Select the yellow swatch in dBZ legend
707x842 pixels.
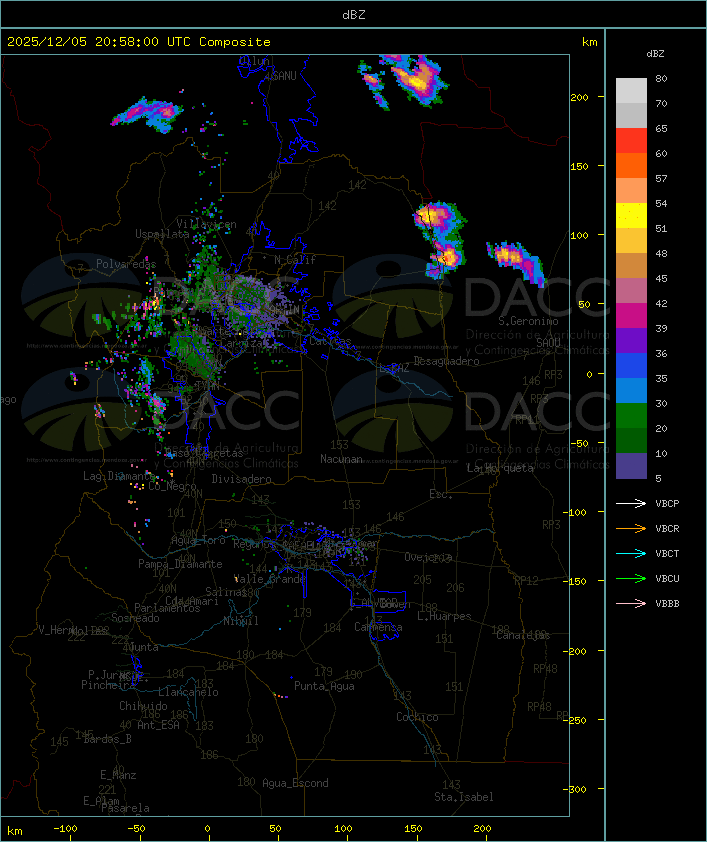click(631, 216)
